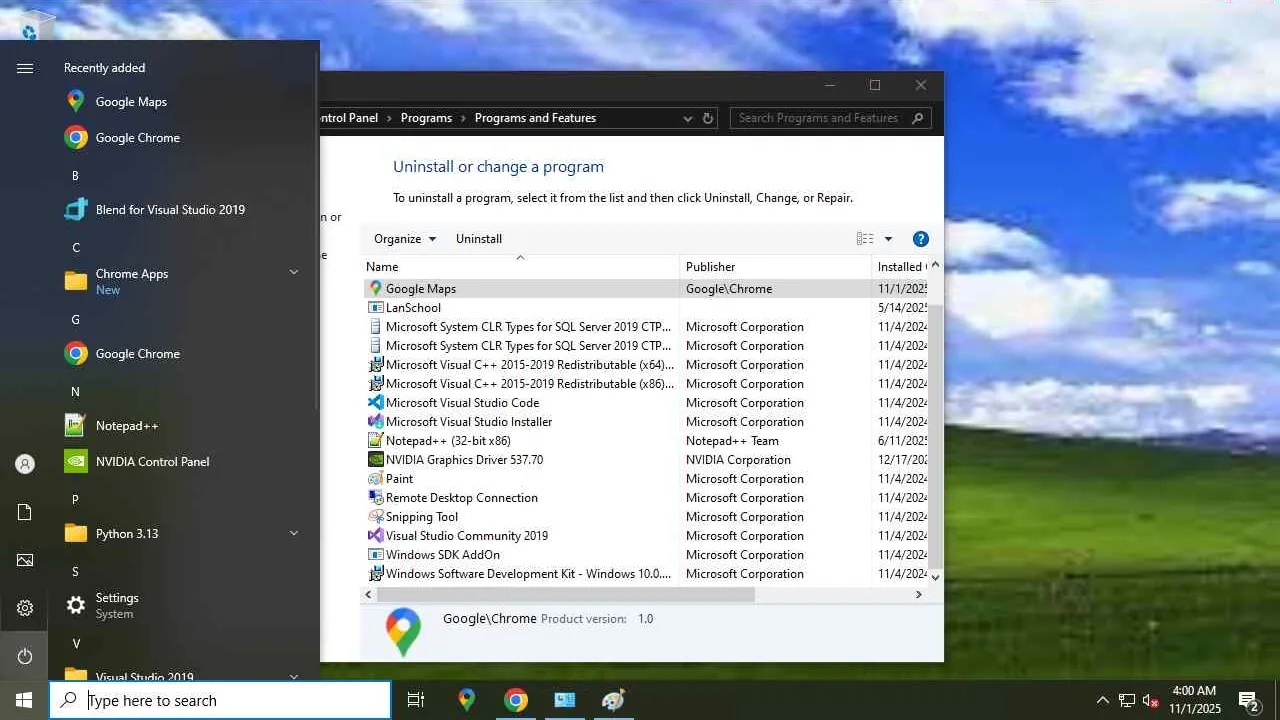Click the letter P header in Start
Screen dimensions: 1280x720
pos(75,500)
